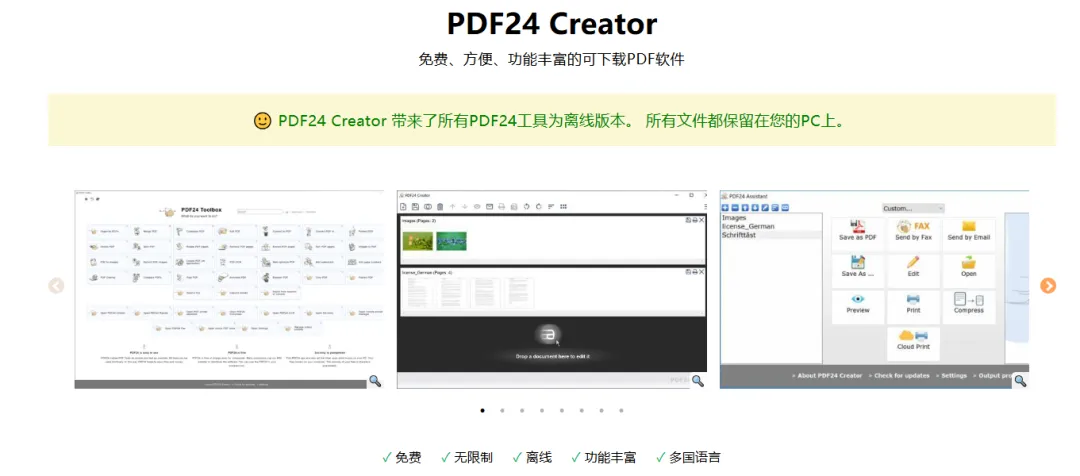Close the Images document panel in Creator

pyautogui.click(x=701, y=220)
